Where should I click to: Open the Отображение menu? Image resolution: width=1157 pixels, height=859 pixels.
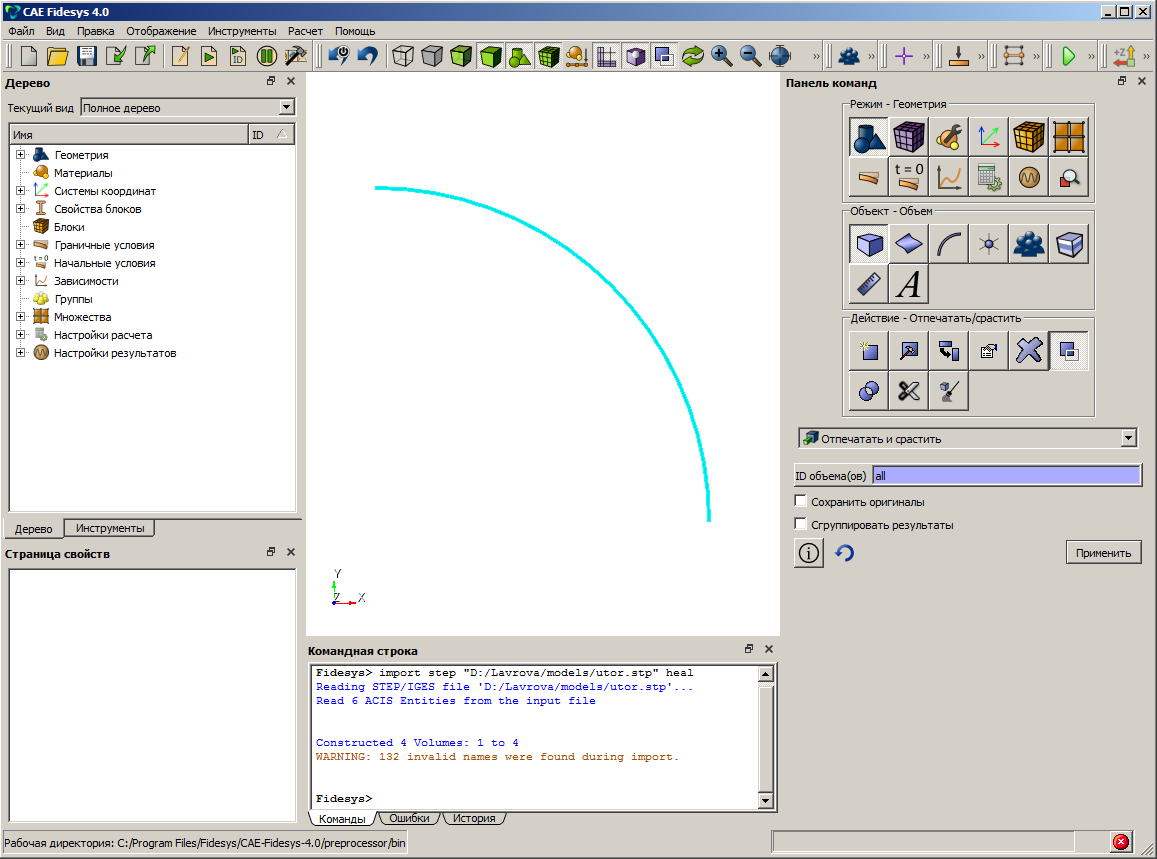[x=161, y=31]
